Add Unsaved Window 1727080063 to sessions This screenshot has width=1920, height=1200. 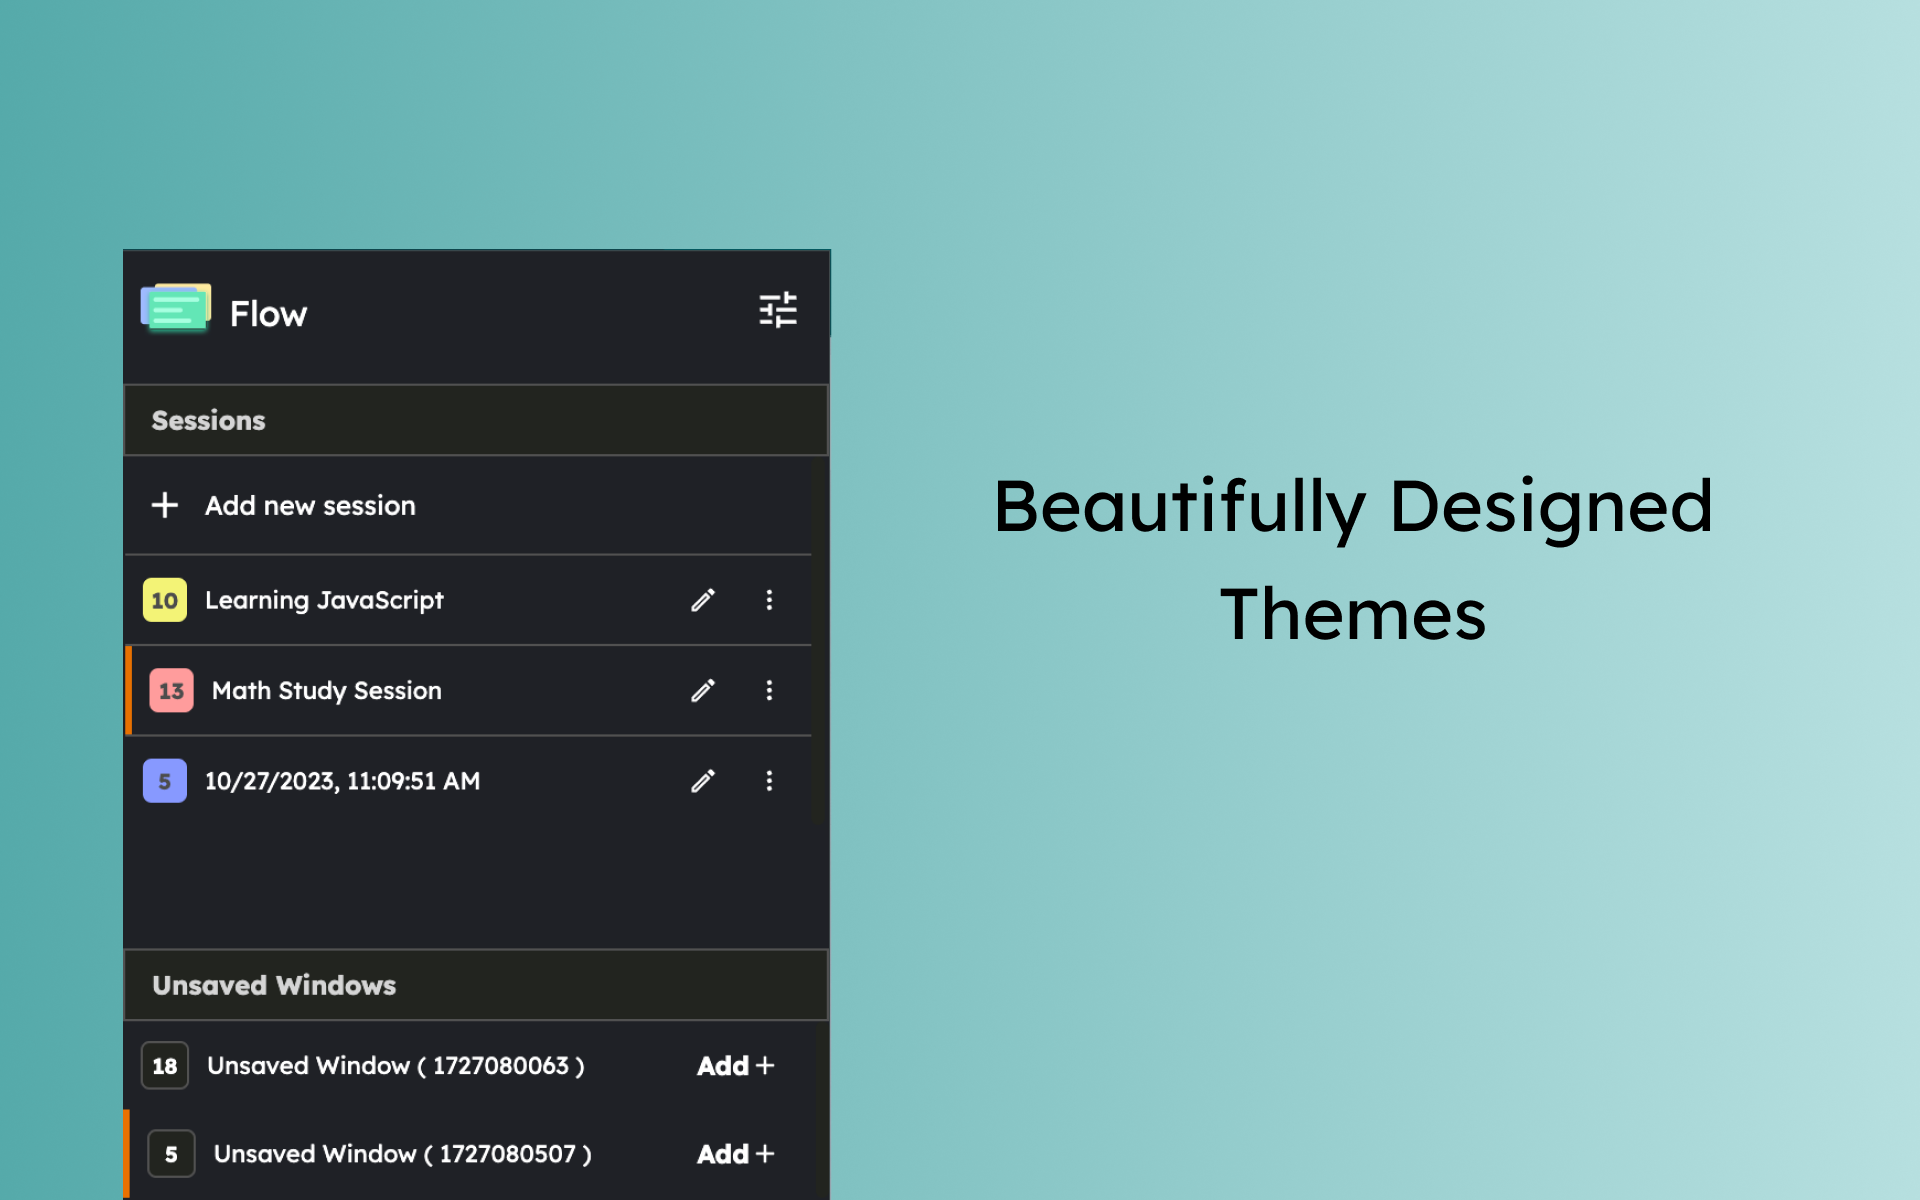coord(735,1066)
